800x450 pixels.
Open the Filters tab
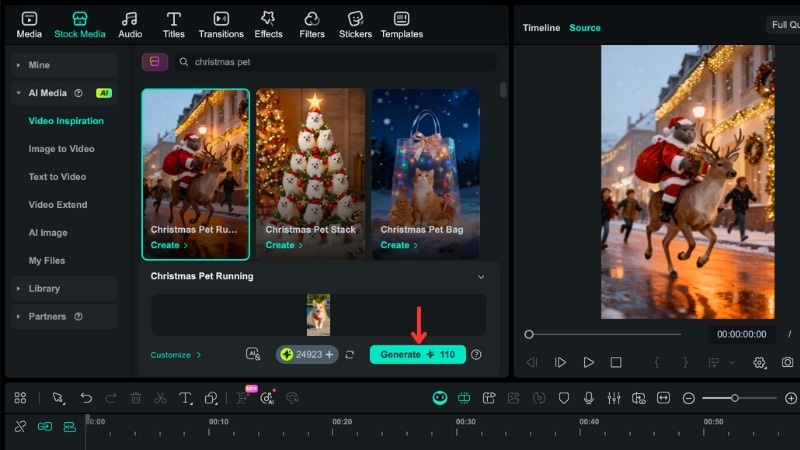(x=312, y=25)
